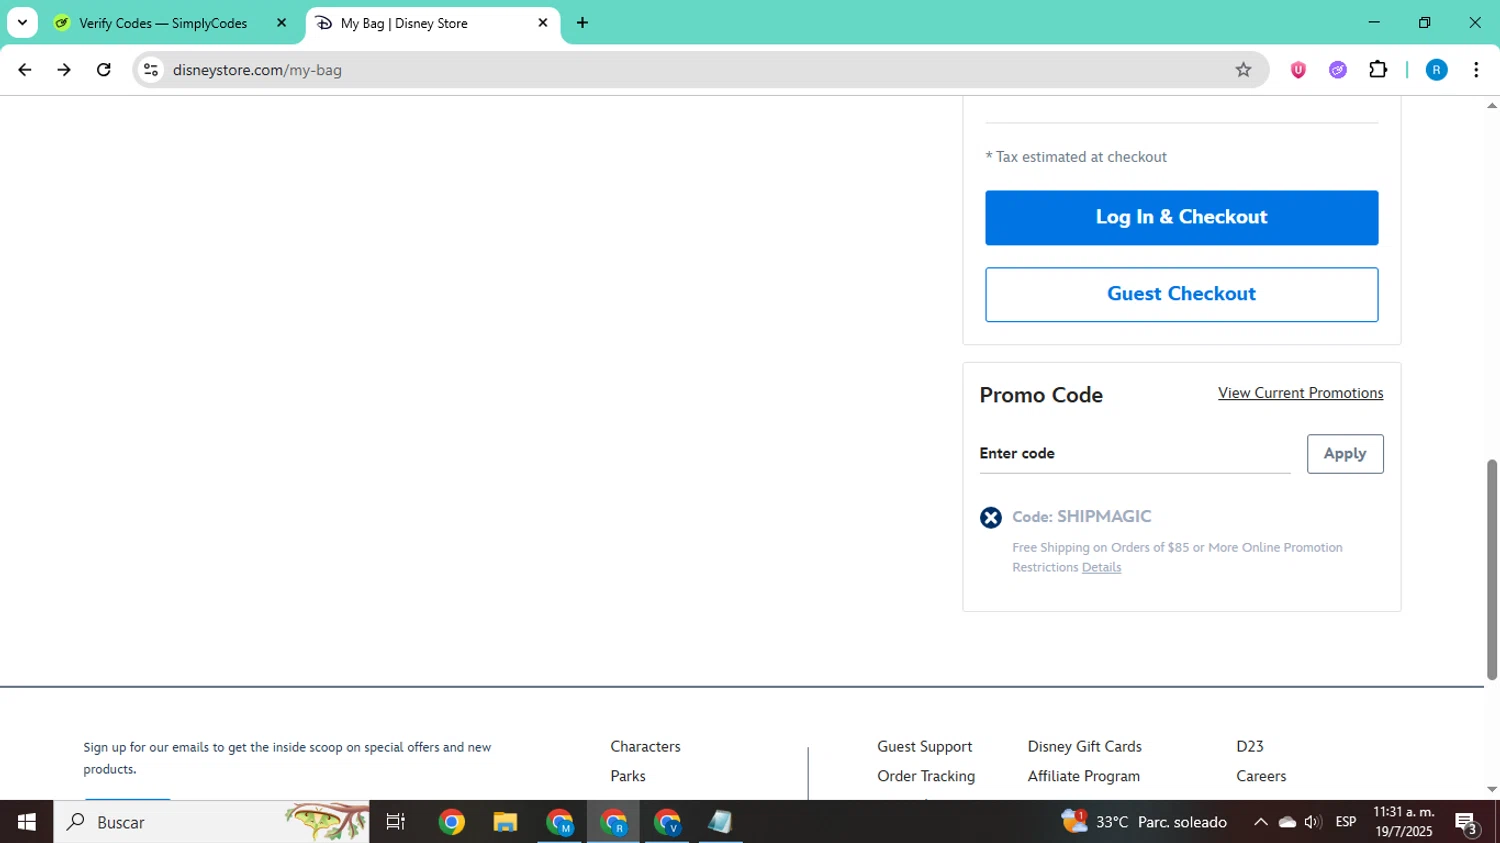Viewport: 1500px width, 843px height.
Task: Open the weather widget 33°C
Action: 1144,822
